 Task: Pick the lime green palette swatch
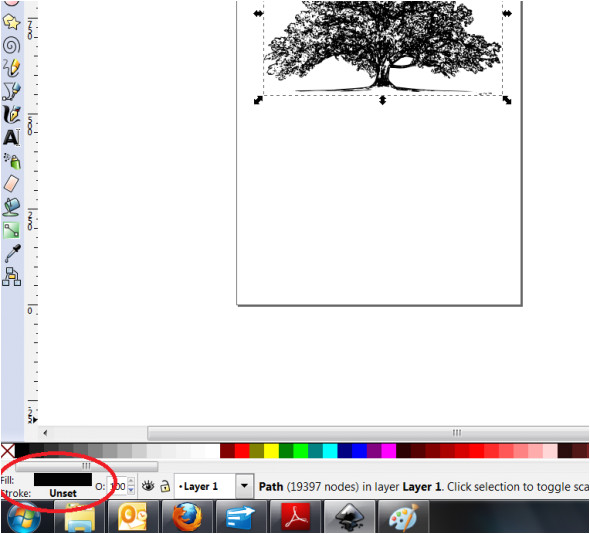(301, 451)
